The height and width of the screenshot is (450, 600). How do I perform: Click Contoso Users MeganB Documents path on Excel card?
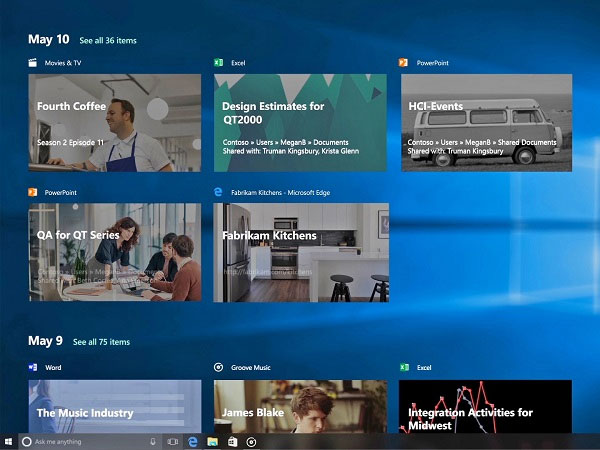(x=285, y=142)
